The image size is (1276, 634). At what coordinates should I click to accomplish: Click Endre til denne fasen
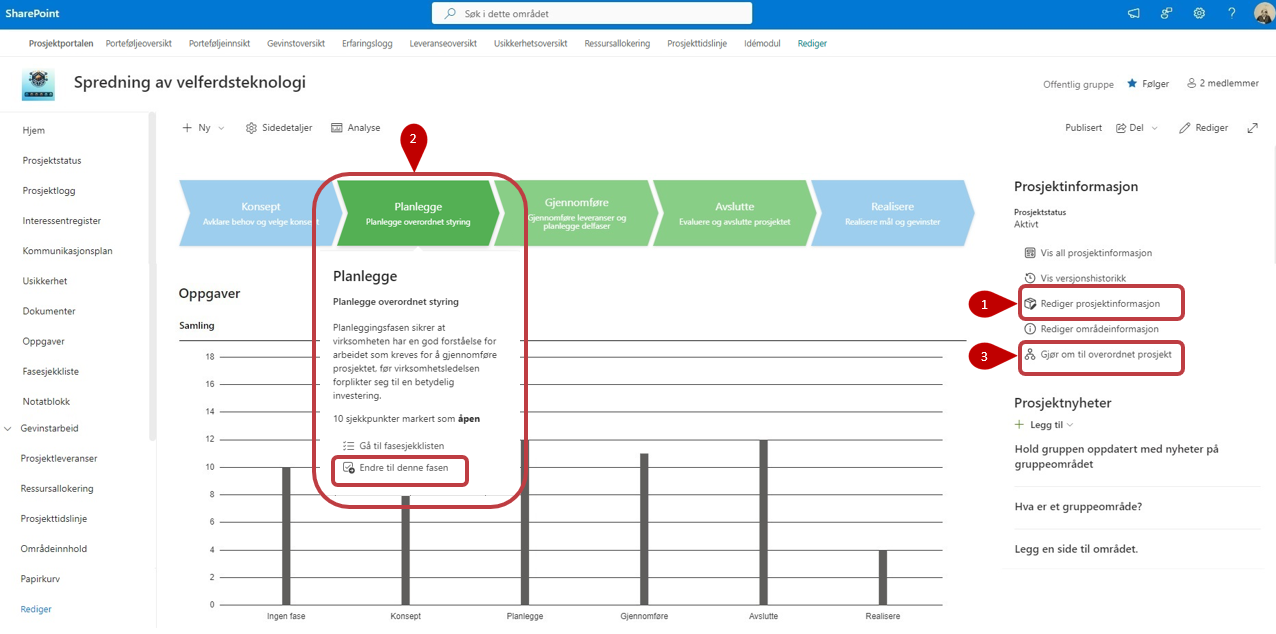pyautogui.click(x=403, y=468)
